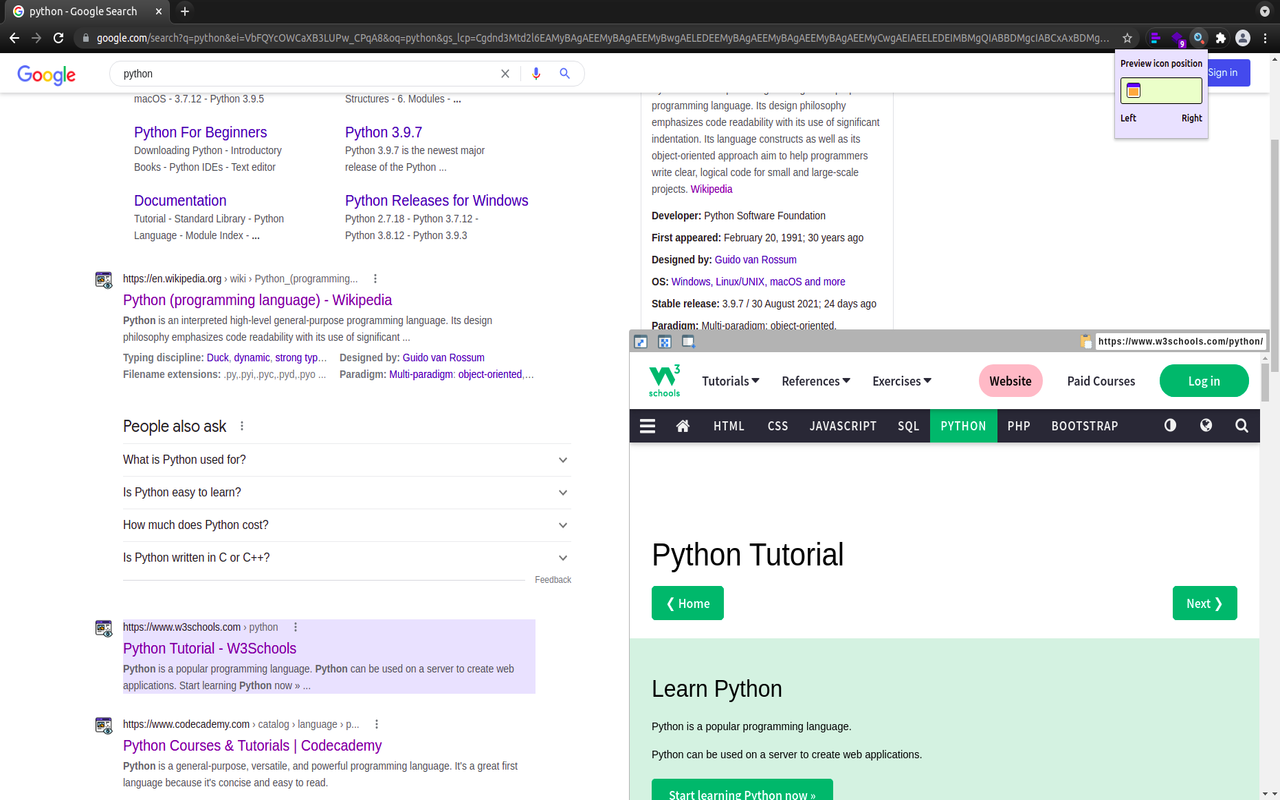Viewport: 1280px width, 800px height.
Task: Click in the Google search input field
Action: pos(305,74)
